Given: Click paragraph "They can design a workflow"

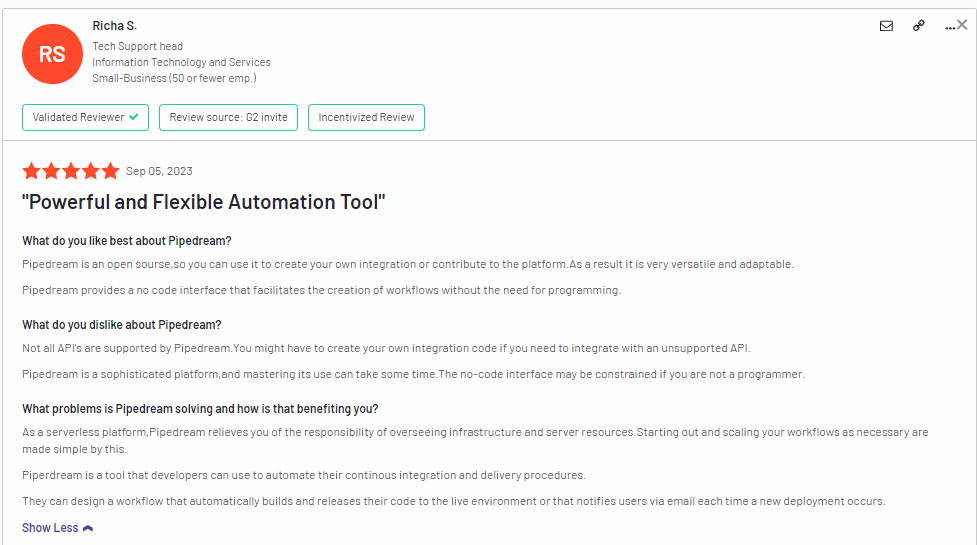Looking at the screenshot, I should [454, 501].
